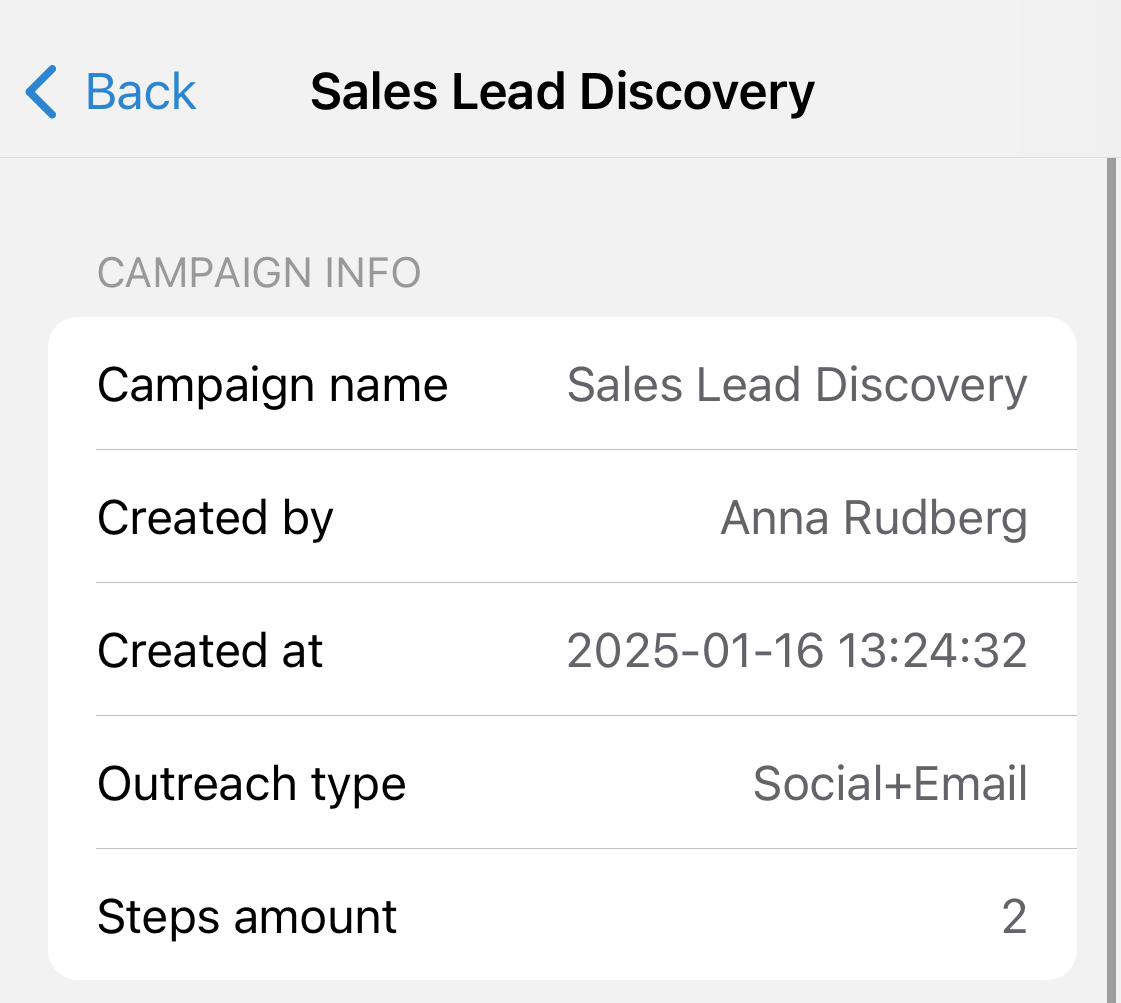Select the Created at label
Viewport: 1121px width, 1003px height.
tap(210, 651)
